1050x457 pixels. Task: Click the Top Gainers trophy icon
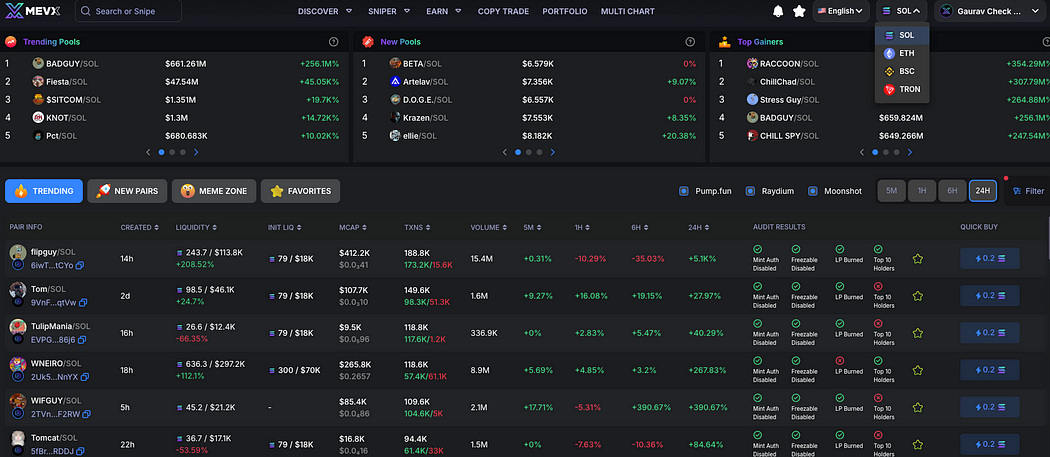(x=724, y=42)
